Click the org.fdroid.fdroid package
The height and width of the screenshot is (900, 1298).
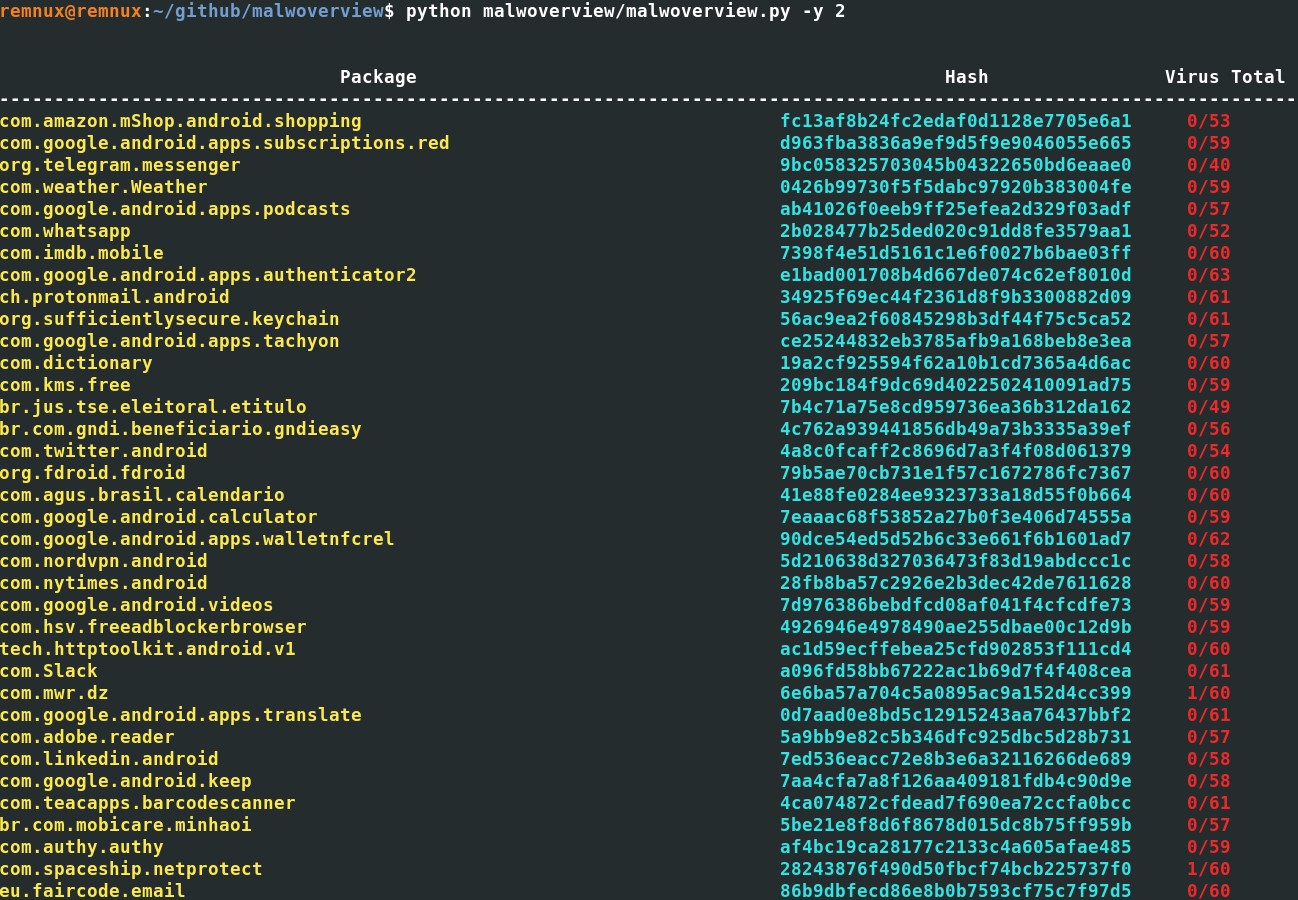point(93,473)
